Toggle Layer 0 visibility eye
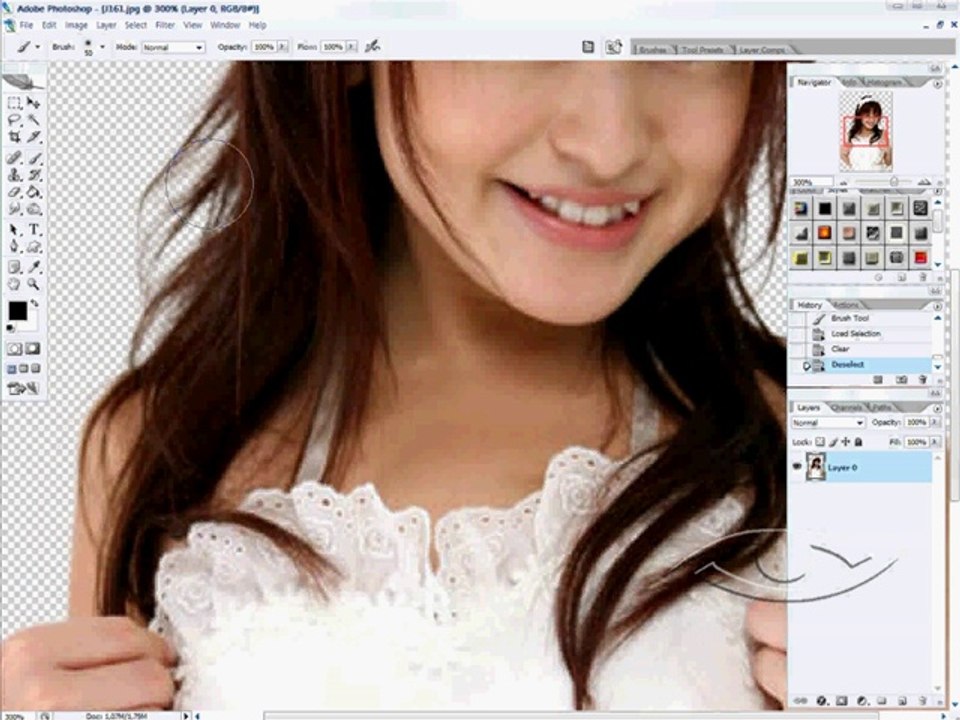The height and width of the screenshot is (720, 960). pyautogui.click(x=797, y=467)
